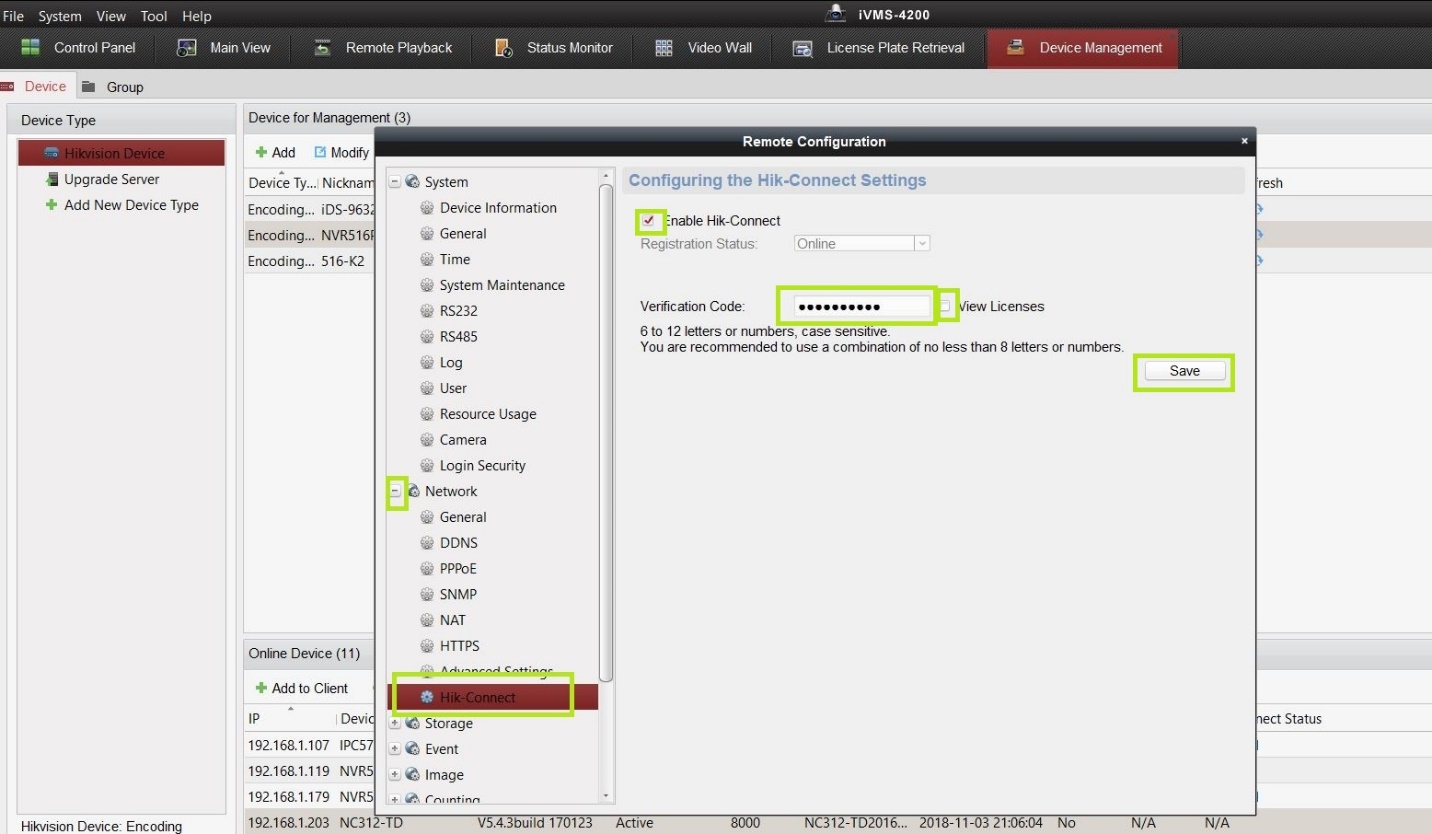Toggle the Enable Hik-Connect checkbox
The height and width of the screenshot is (834, 1432).
648,221
